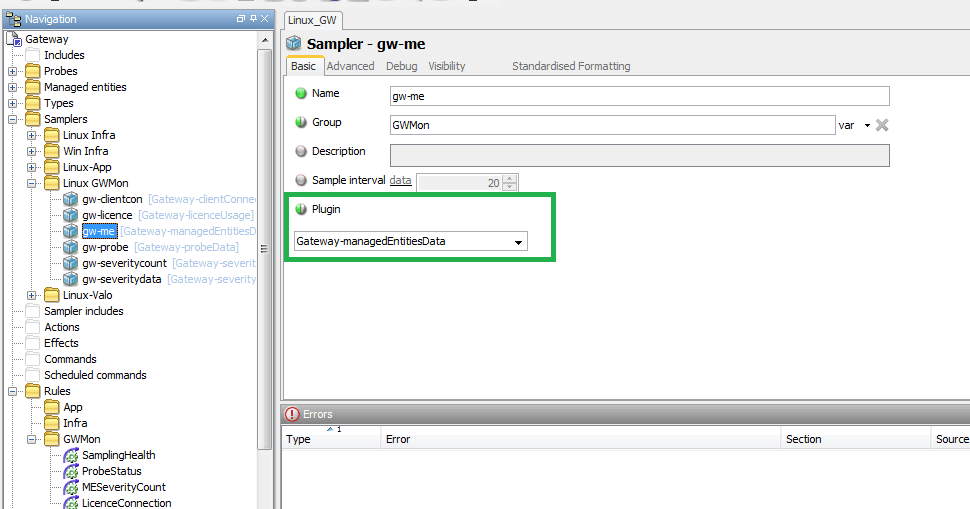Expand the Probes tree folder
This screenshot has width=970, height=509.
[x=13, y=71]
